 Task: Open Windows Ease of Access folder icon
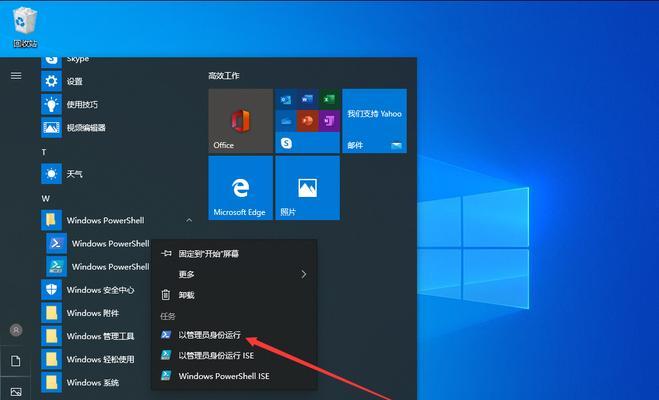click(x=51, y=359)
